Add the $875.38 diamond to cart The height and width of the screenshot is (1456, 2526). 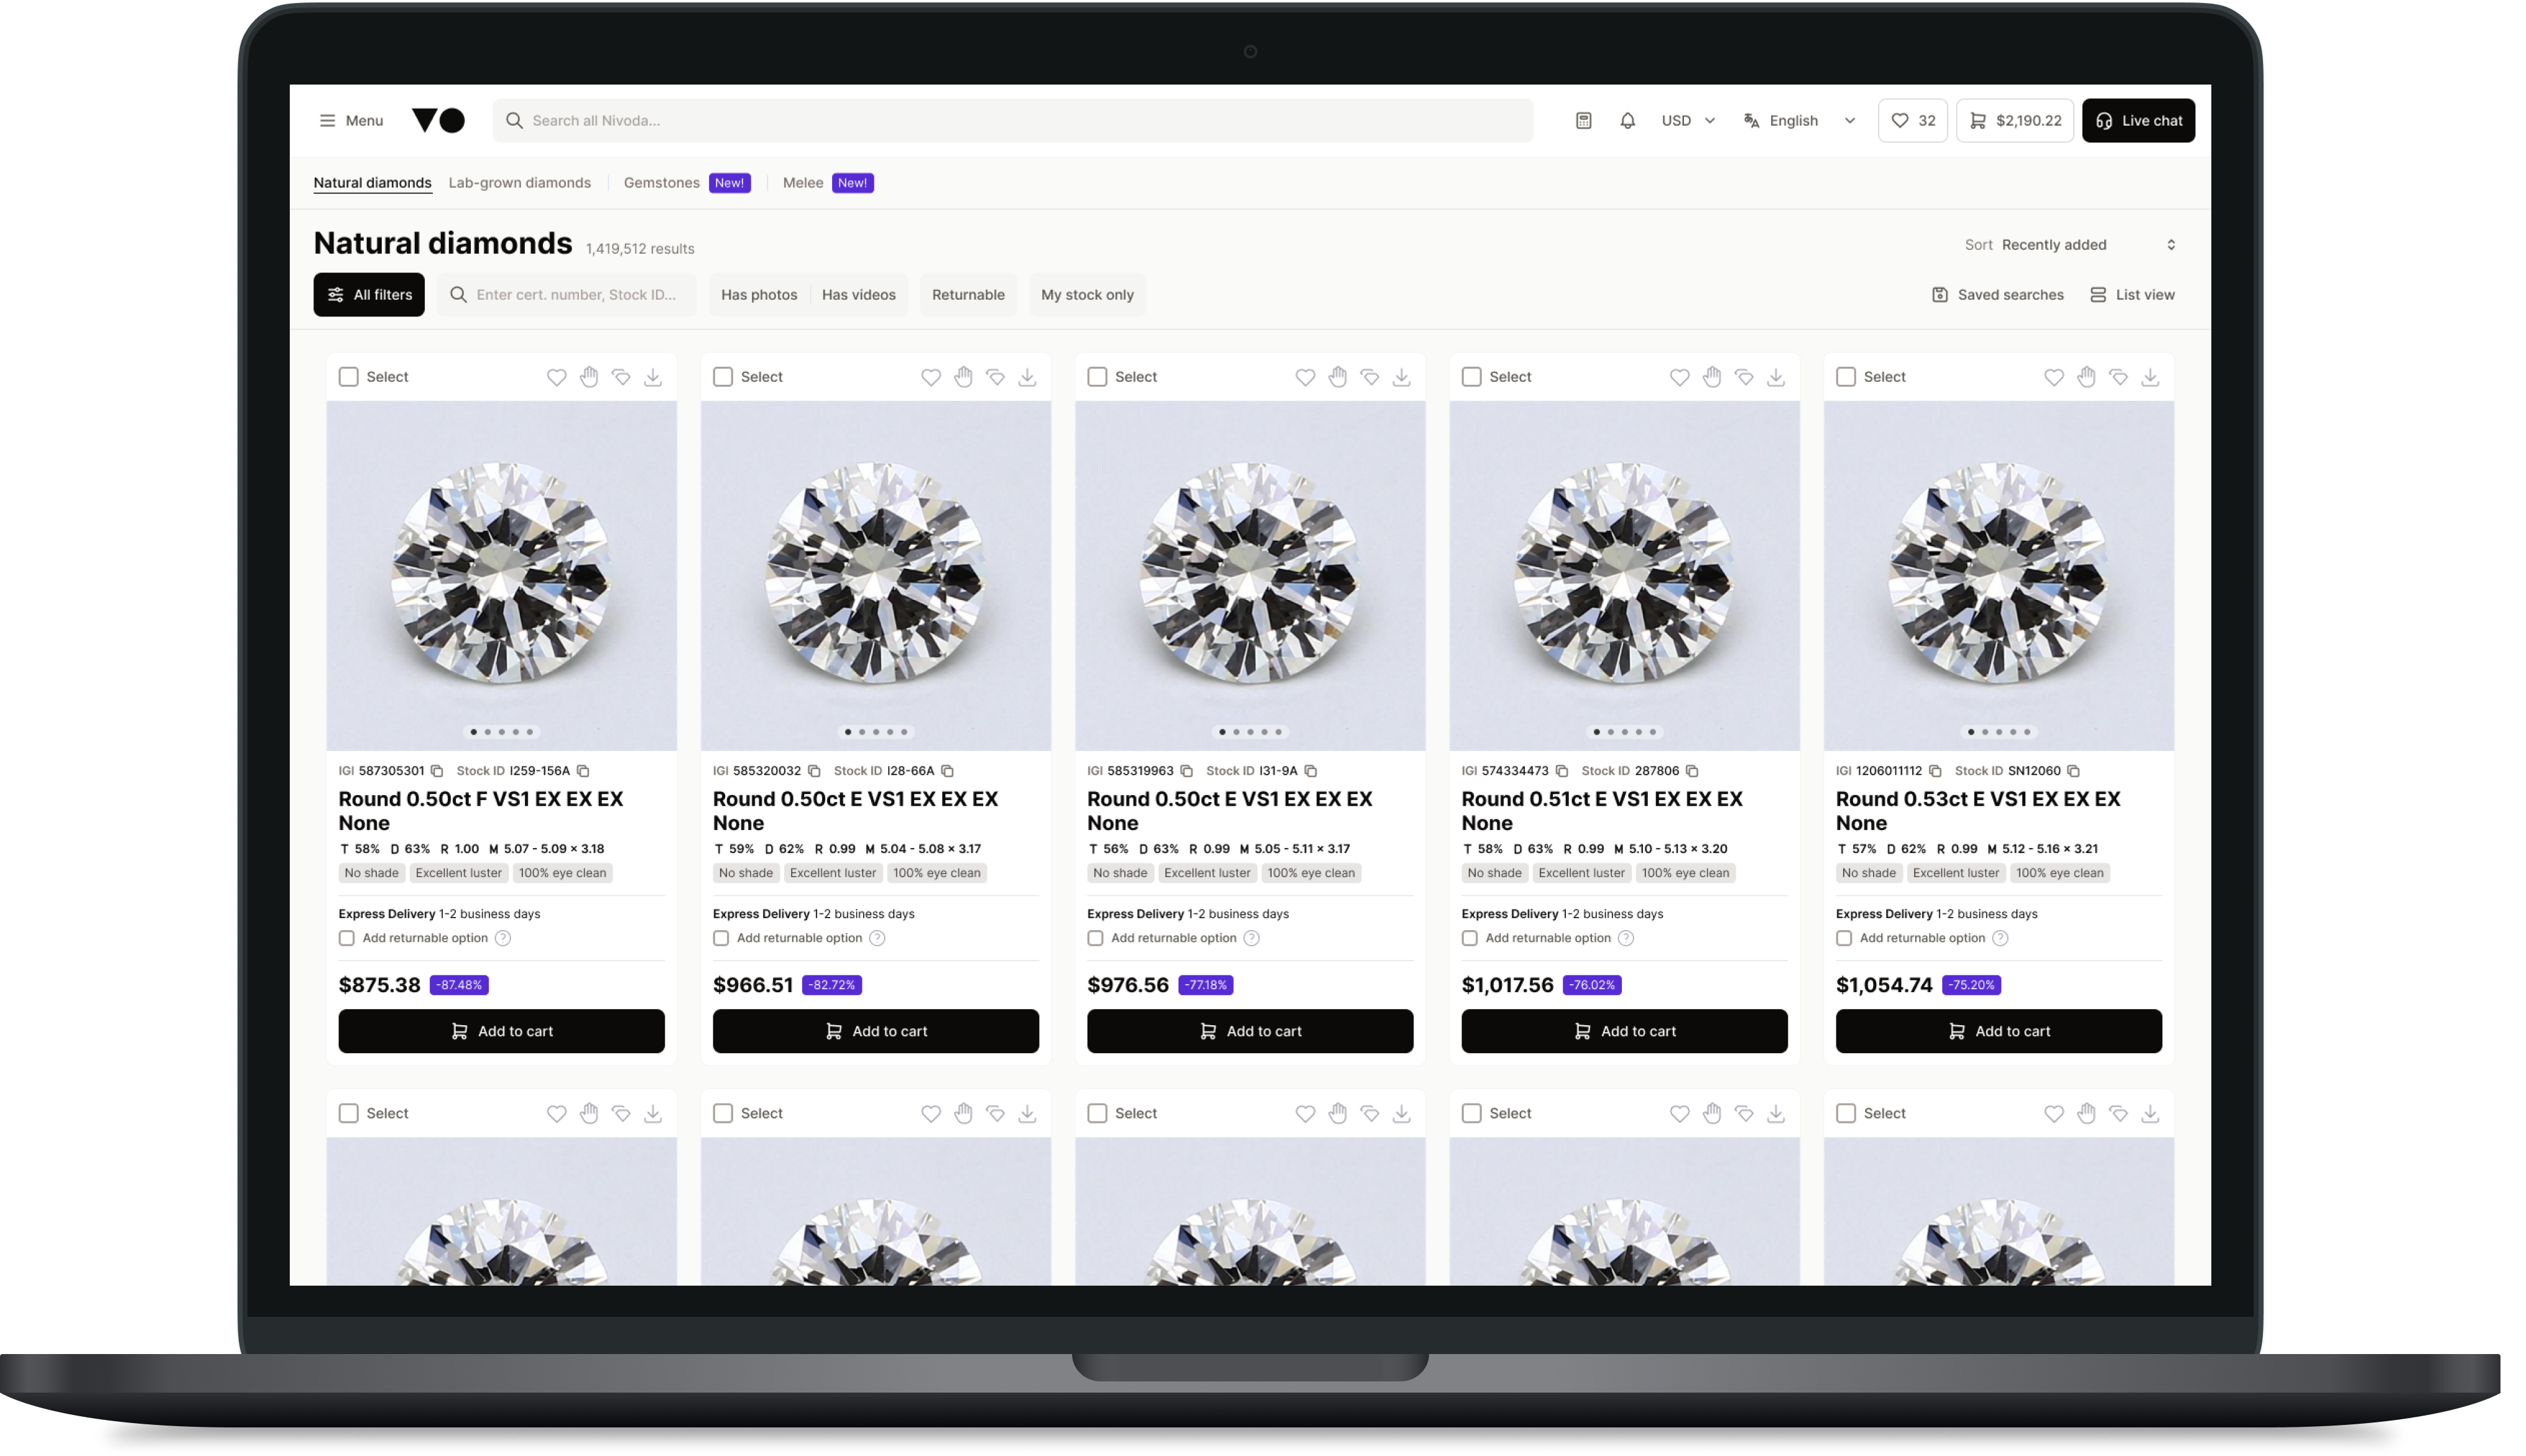tap(501, 1031)
